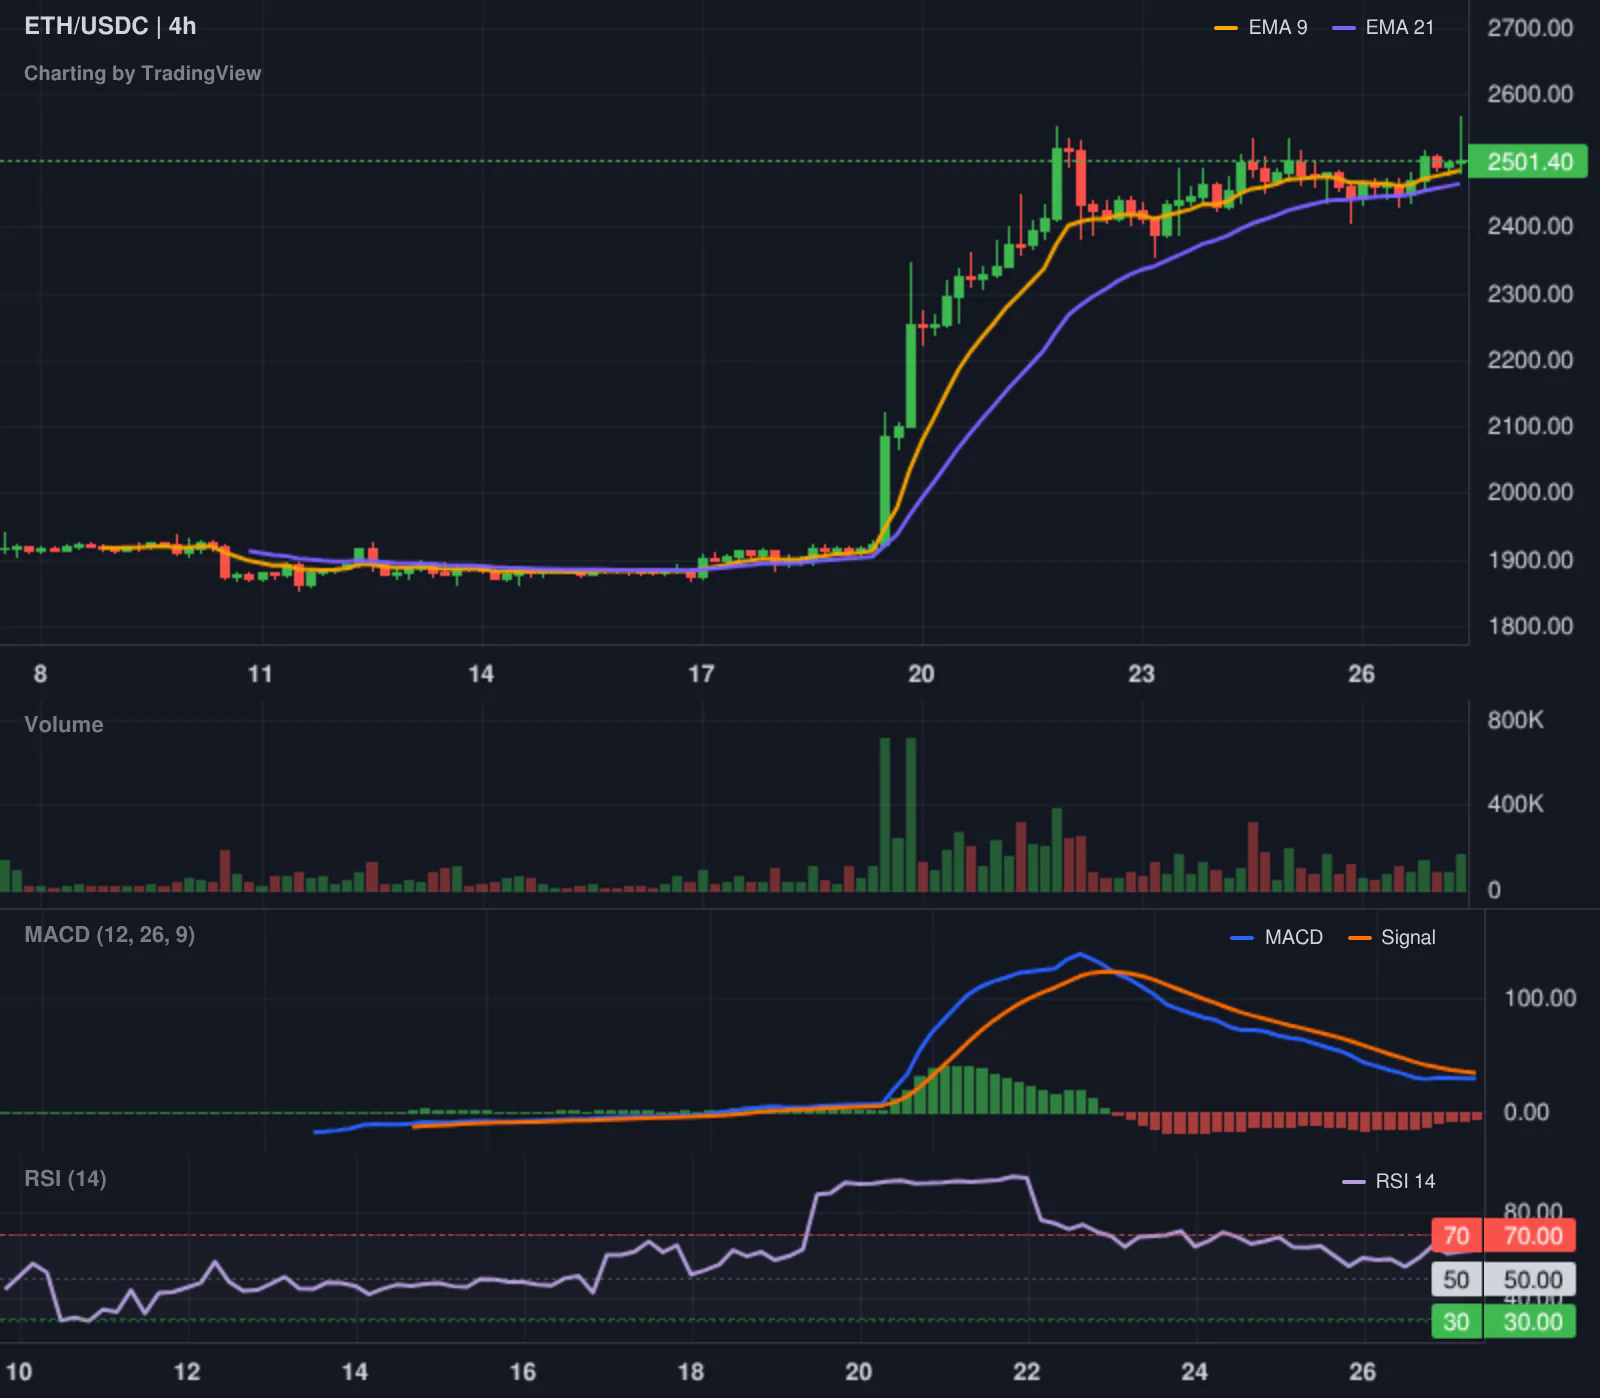Click the orange EMA 9 legend color line
This screenshot has height=1398, width=1600.
coord(1226,28)
